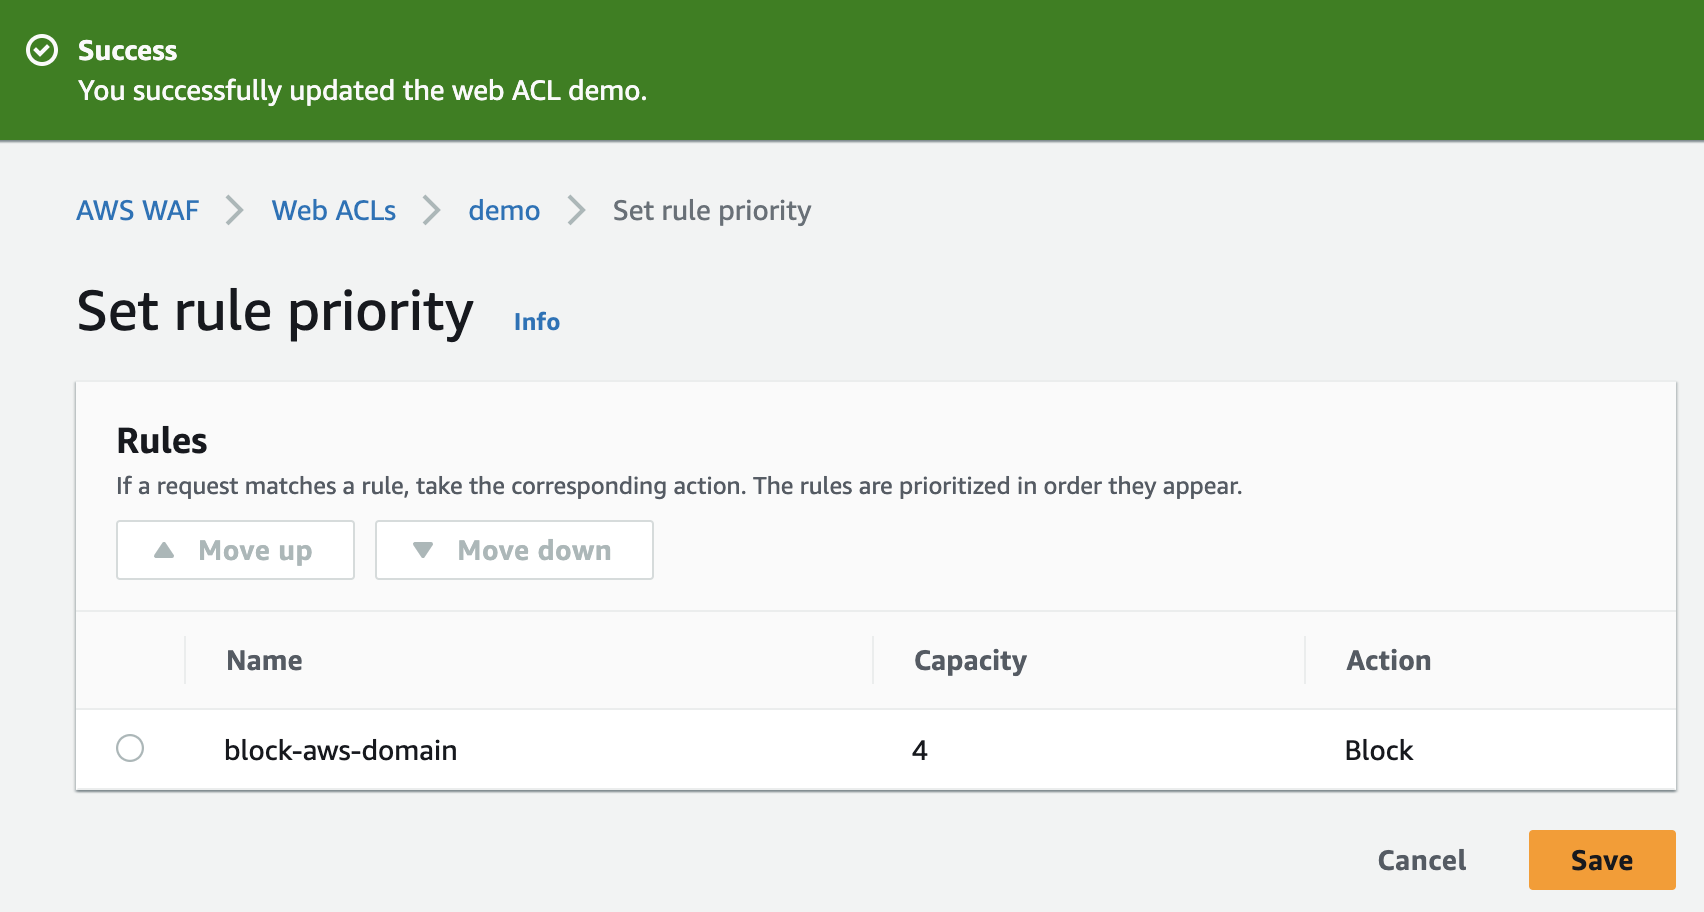The height and width of the screenshot is (912, 1704).
Task: Open the AWS WAF breadcrumb link
Action: point(138,210)
